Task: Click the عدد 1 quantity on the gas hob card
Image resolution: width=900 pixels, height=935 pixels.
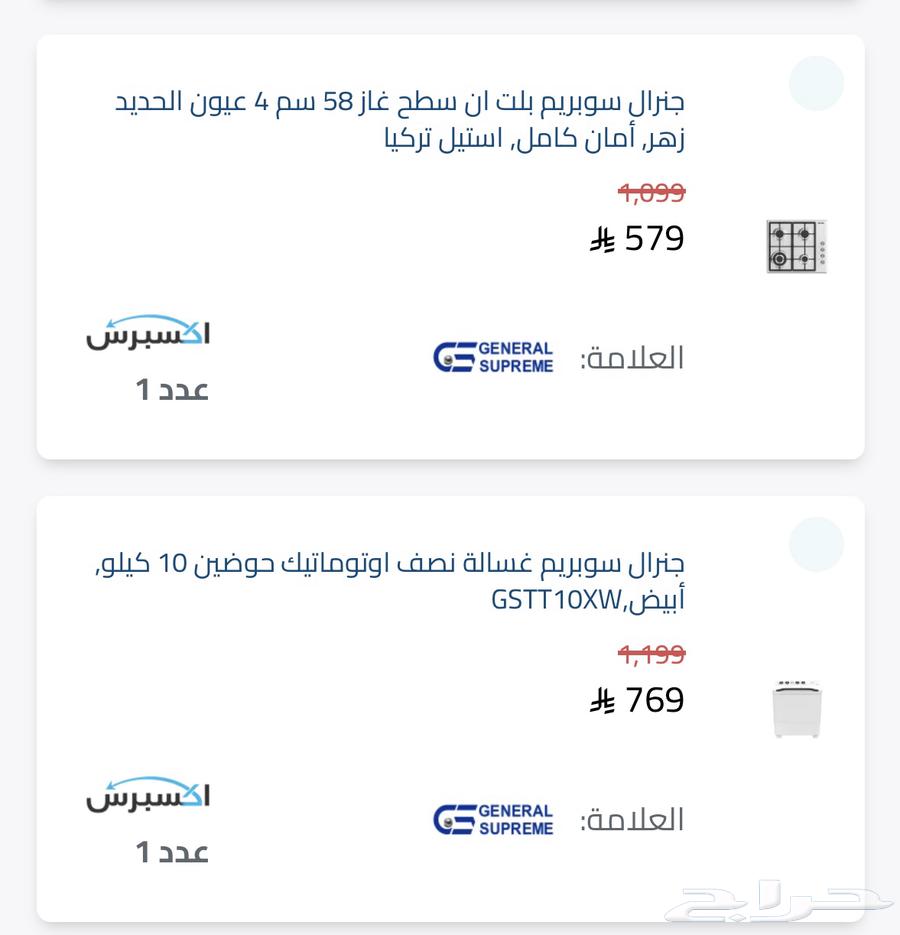Action: (x=172, y=390)
